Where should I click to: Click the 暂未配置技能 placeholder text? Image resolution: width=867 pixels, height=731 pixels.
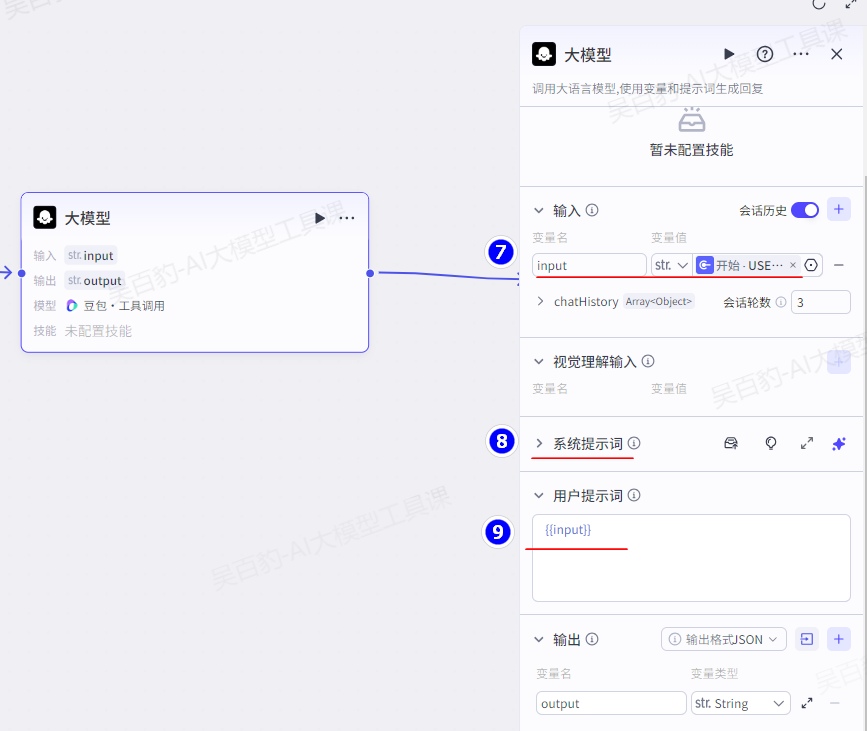[x=691, y=150]
